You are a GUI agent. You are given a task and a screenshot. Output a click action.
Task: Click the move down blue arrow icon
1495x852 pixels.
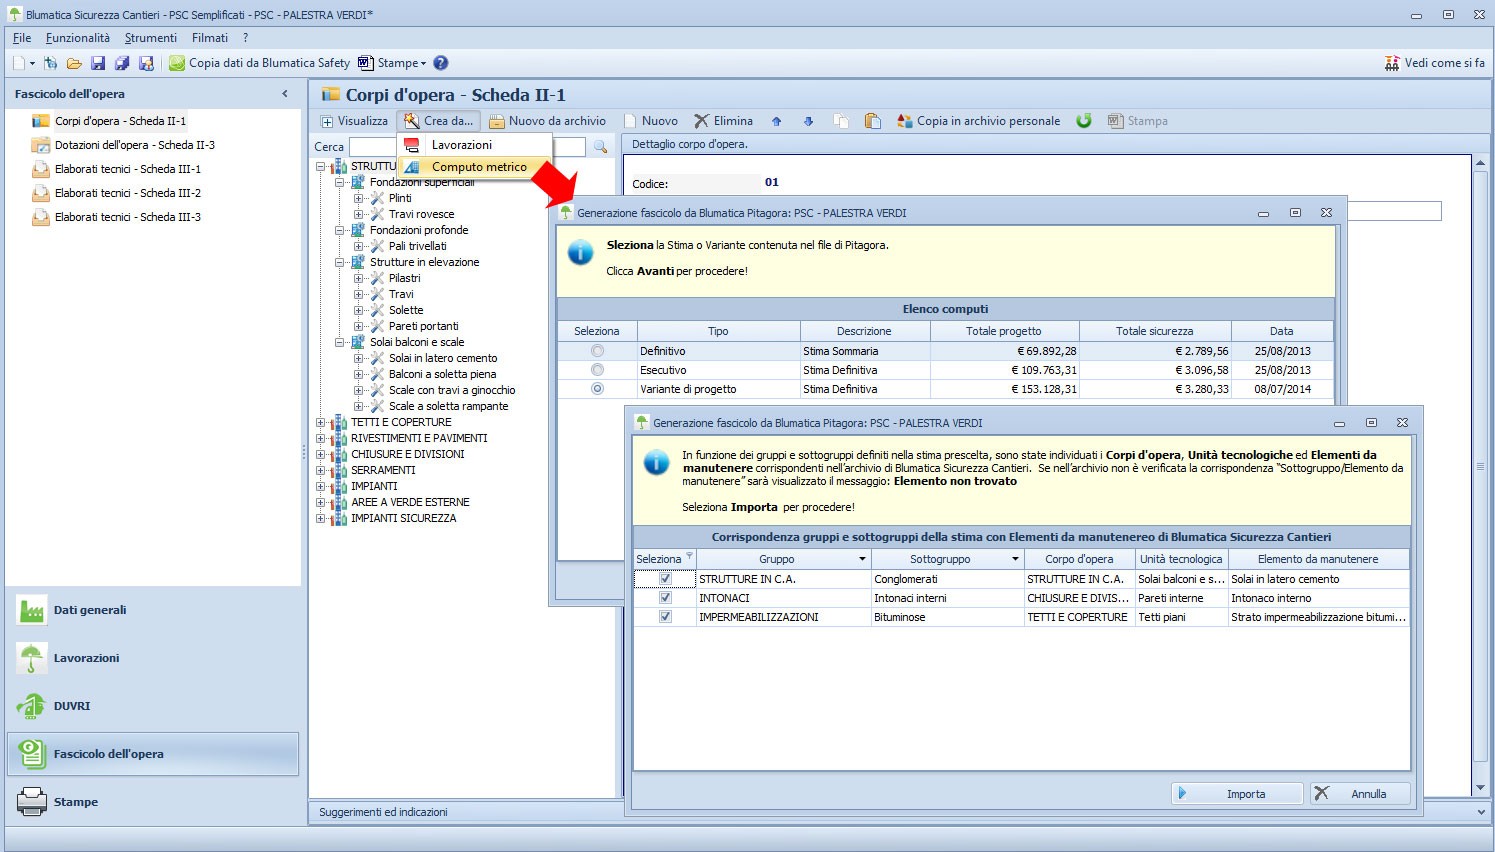pyautogui.click(x=808, y=121)
